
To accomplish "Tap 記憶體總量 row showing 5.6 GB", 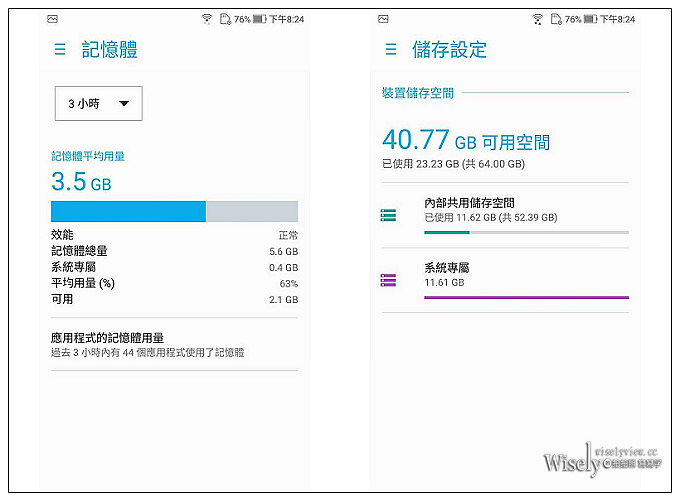I will [174, 251].
